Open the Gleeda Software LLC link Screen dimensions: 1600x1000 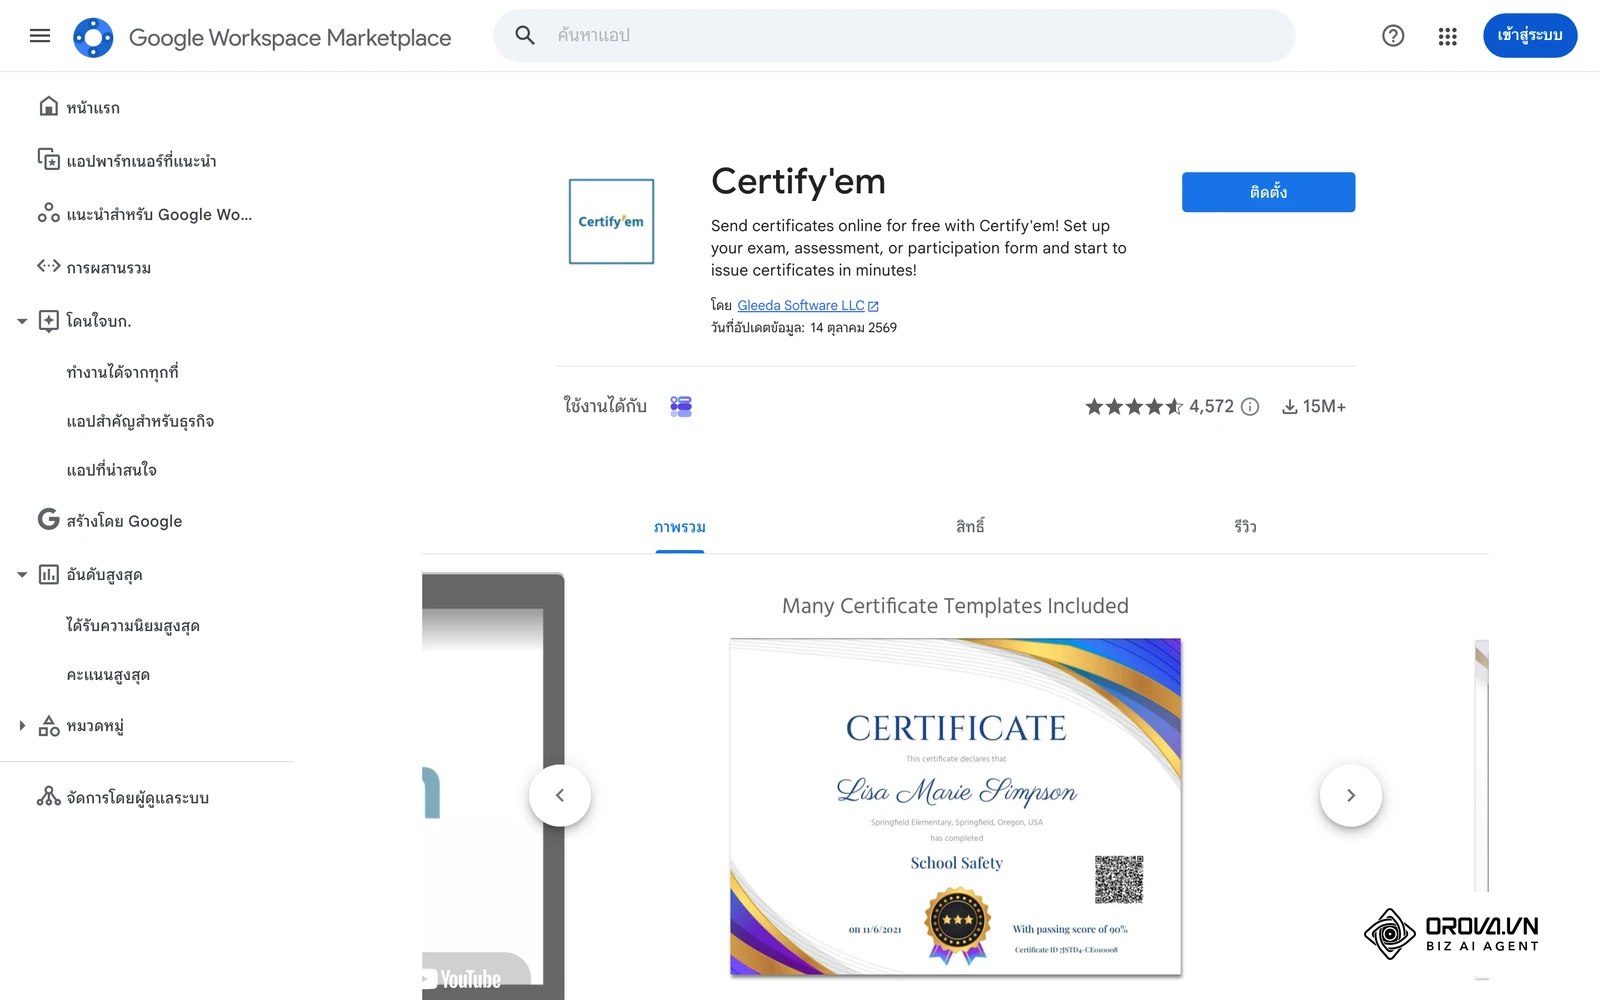801,306
